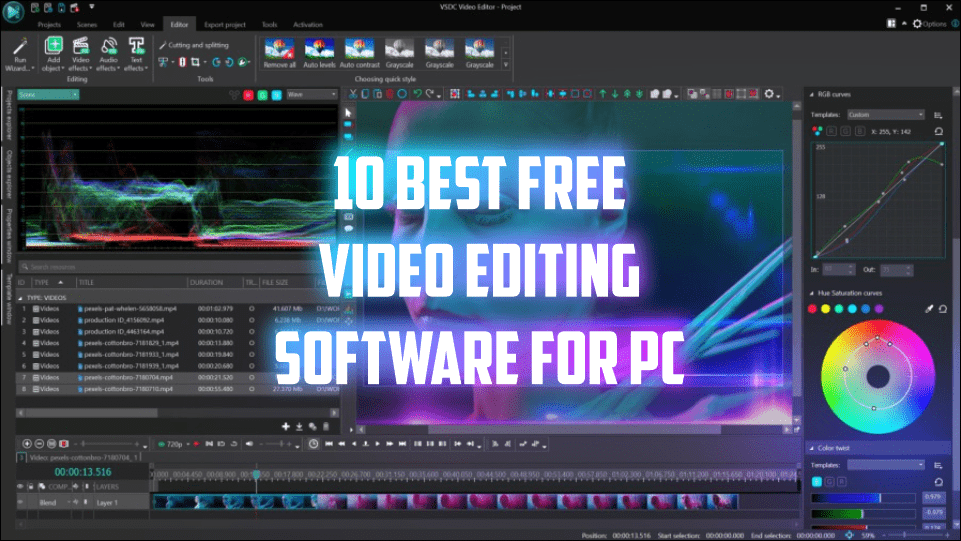Click the download resource icon
Image resolution: width=961 pixels, height=541 pixels.
click(x=299, y=426)
